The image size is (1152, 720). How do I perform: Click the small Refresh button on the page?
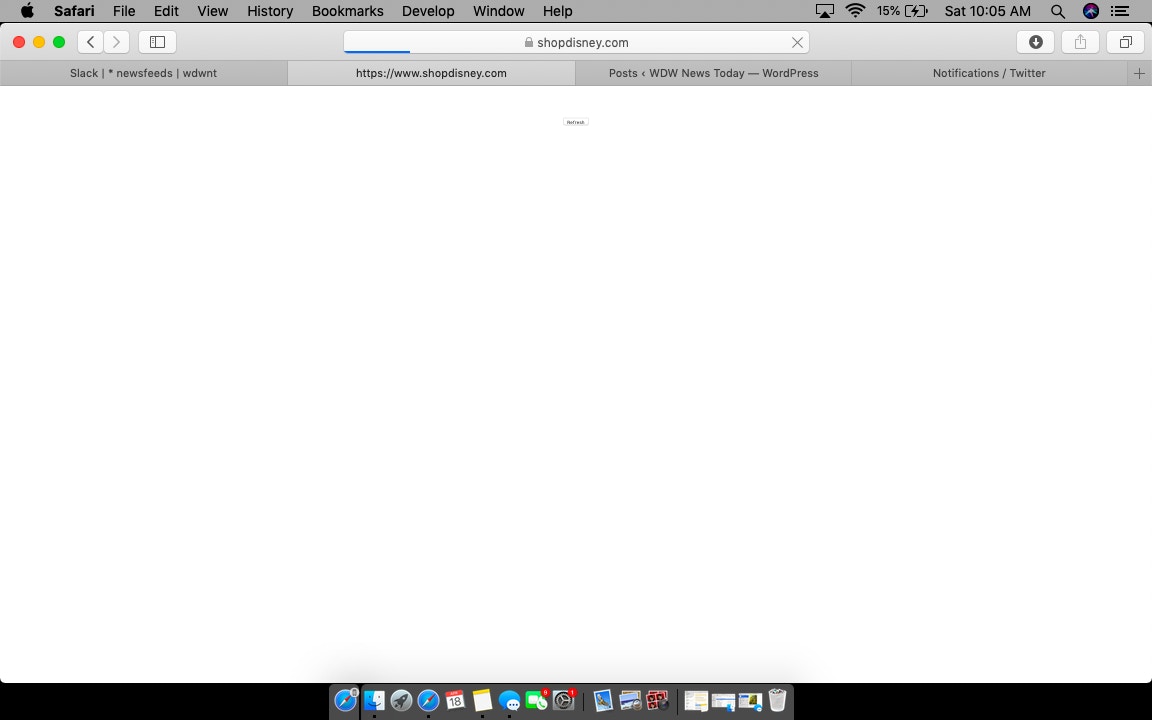pos(576,122)
